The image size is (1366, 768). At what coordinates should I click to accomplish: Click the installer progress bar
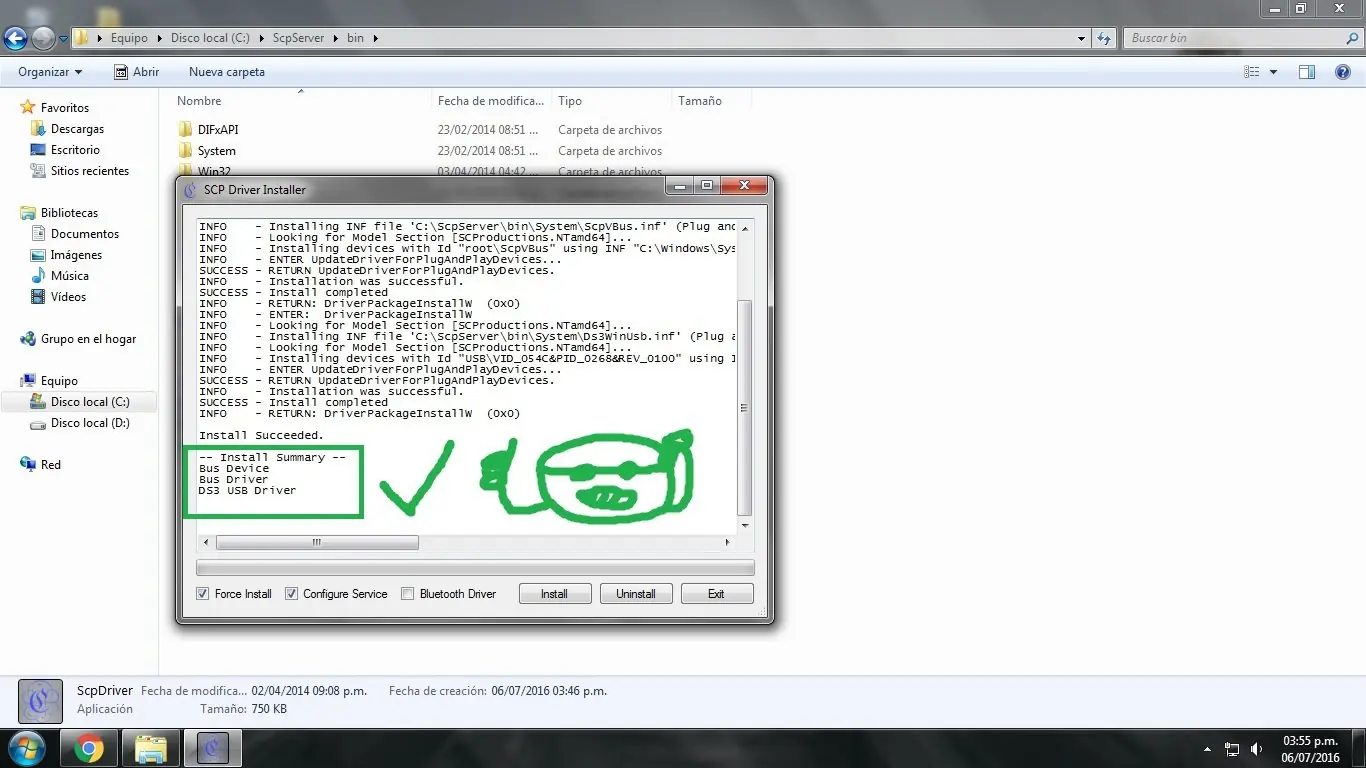pos(475,568)
